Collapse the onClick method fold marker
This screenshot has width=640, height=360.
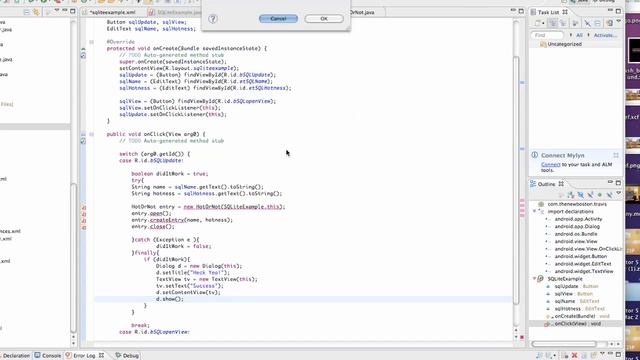pos(91,134)
